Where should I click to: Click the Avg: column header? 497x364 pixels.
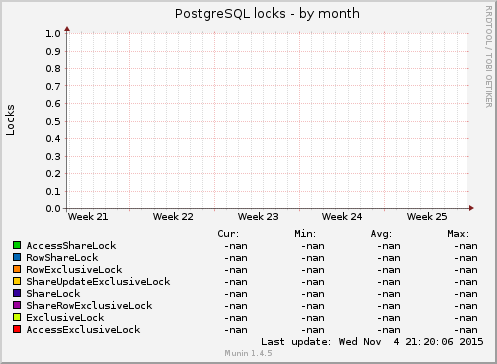pyautogui.click(x=381, y=234)
